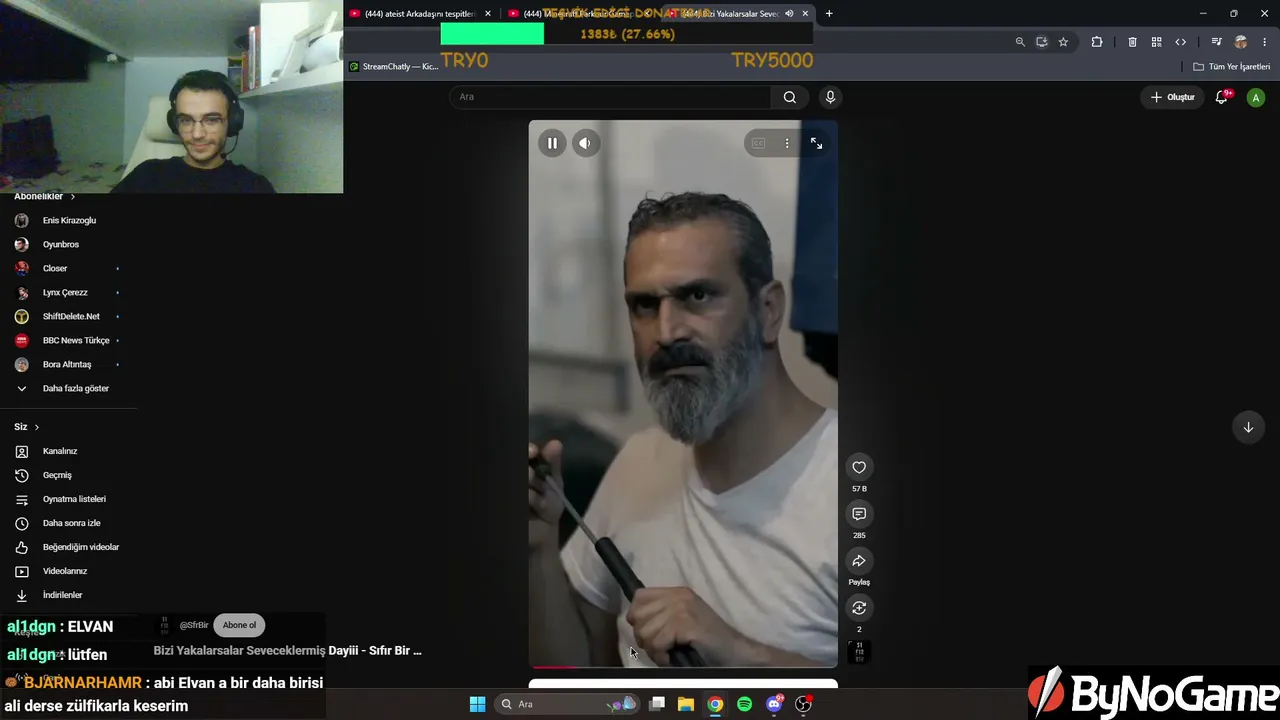Expand the Siz section arrow
1280x720 pixels.
click(37, 427)
